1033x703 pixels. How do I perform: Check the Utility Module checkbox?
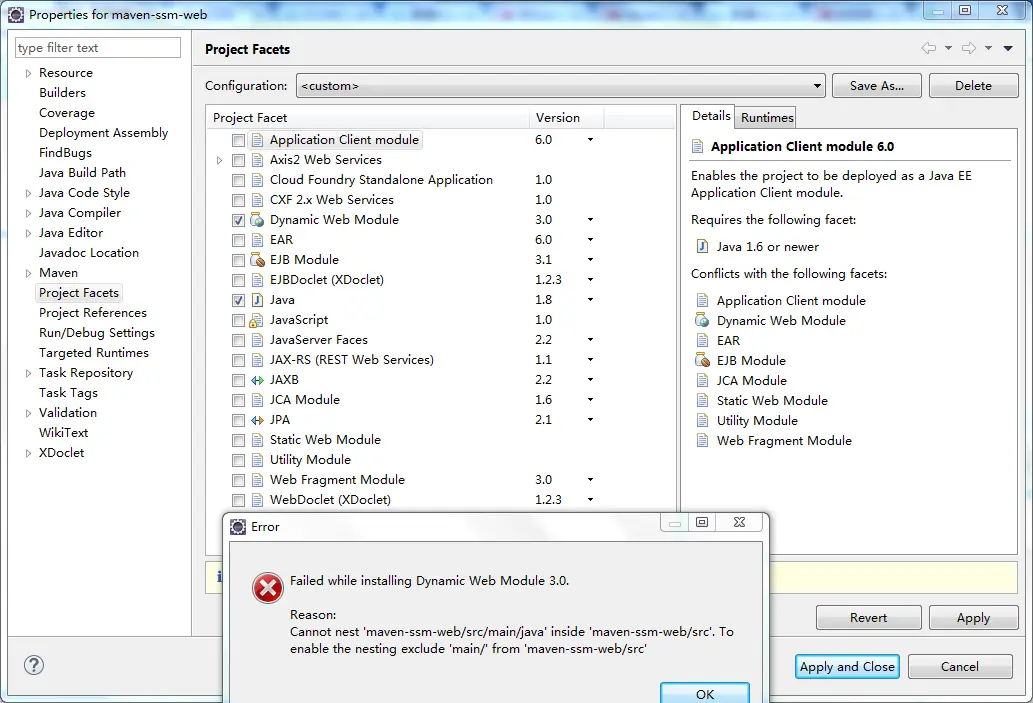tap(238, 461)
